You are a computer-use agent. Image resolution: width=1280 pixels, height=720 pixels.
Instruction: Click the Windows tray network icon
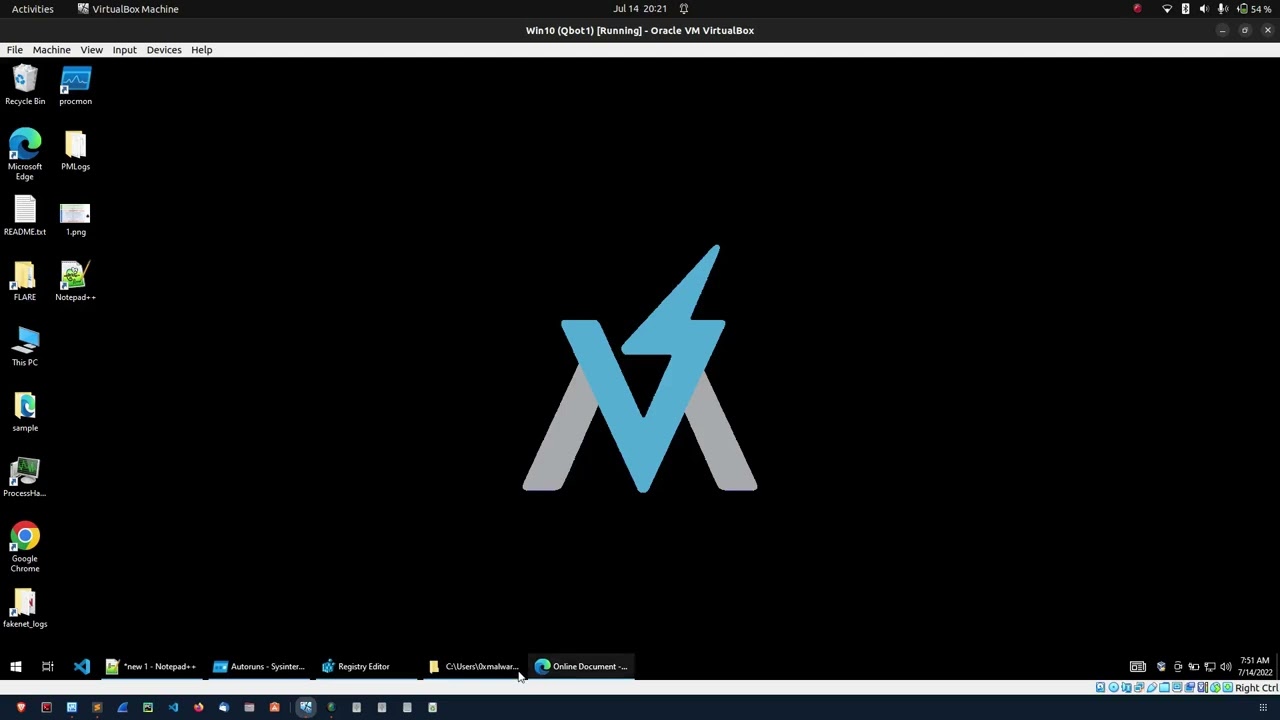coord(1210,667)
